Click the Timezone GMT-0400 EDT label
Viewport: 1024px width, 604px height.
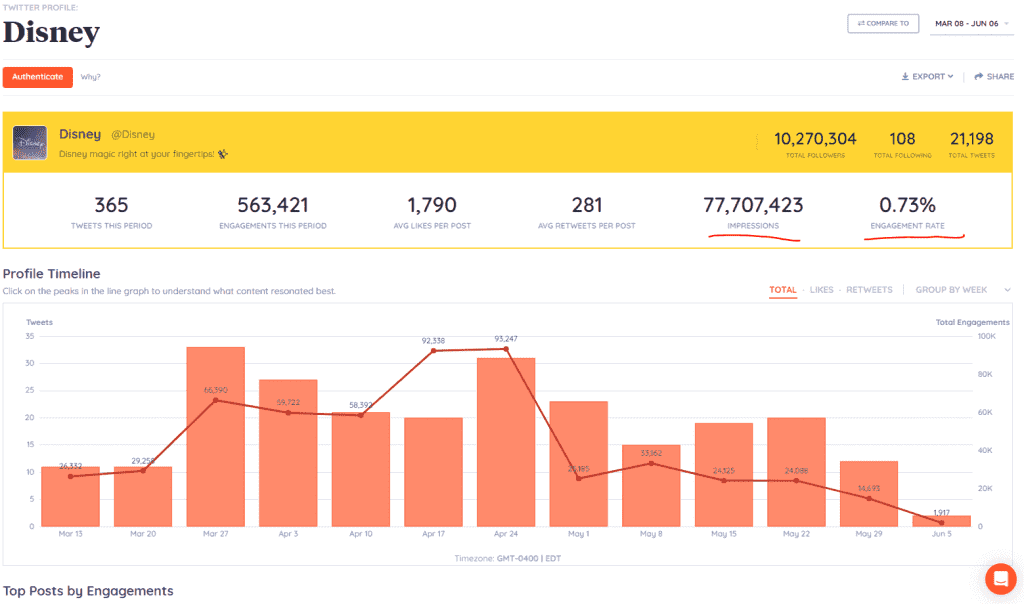click(x=507, y=558)
